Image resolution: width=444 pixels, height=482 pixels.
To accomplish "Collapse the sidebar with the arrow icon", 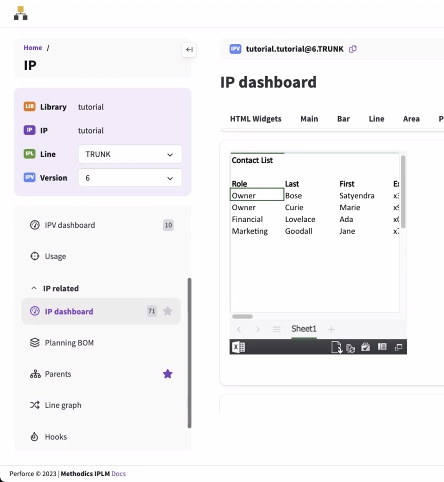I will [189, 50].
